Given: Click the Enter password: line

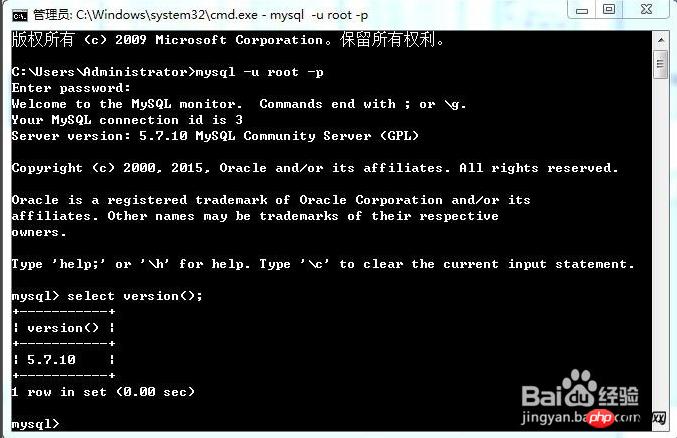Looking at the screenshot, I should (71, 88).
